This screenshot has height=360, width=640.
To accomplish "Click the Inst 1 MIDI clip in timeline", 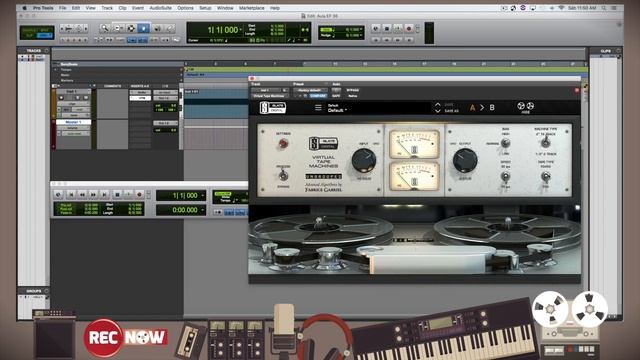I will pos(216,104).
